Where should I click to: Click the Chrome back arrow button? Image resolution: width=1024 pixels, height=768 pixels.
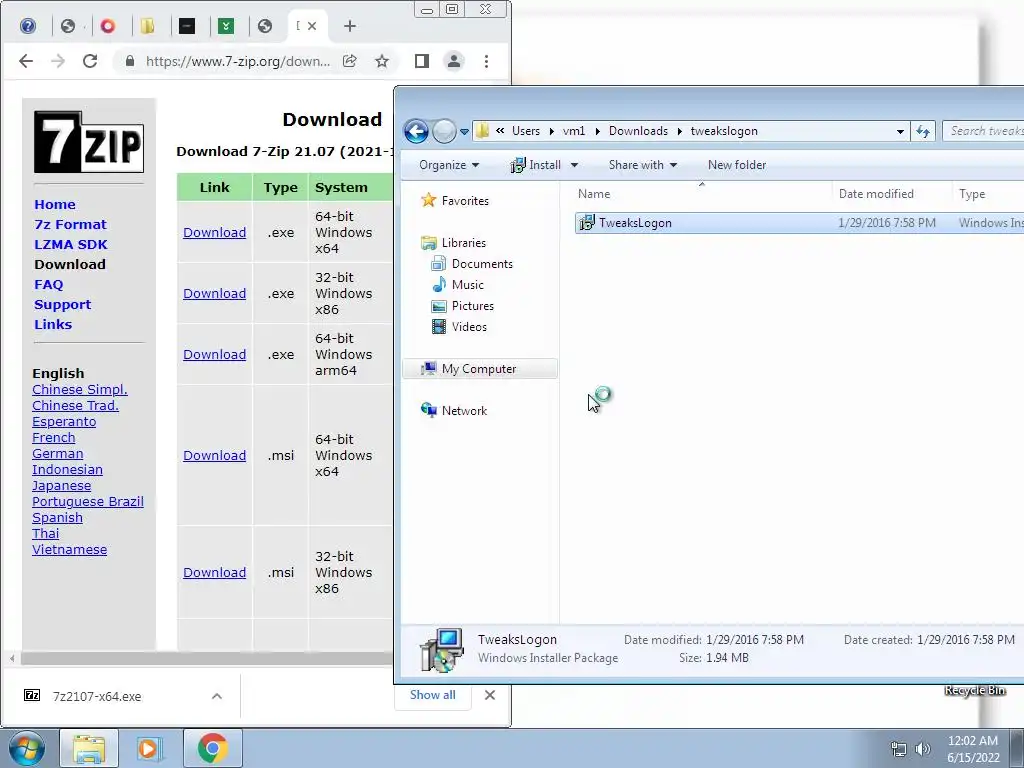point(26,61)
